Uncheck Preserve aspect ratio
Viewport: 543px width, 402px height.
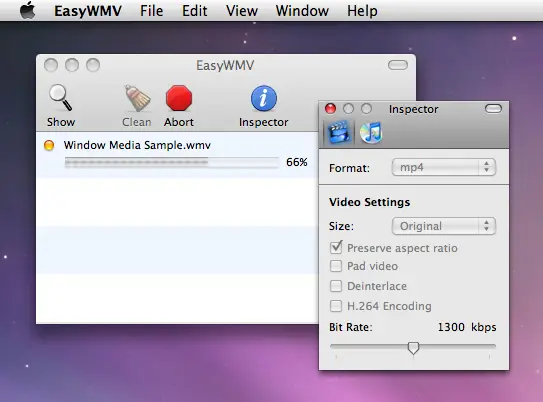(336, 247)
